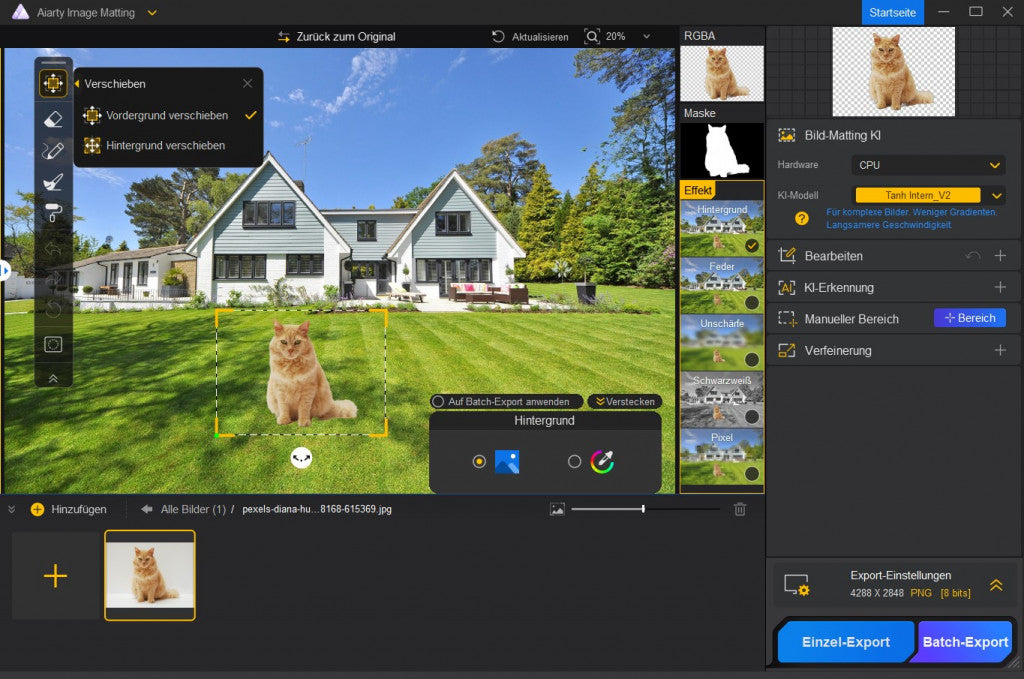Open the Hardware CPU dropdown
This screenshot has width=1024, height=679.
point(927,165)
